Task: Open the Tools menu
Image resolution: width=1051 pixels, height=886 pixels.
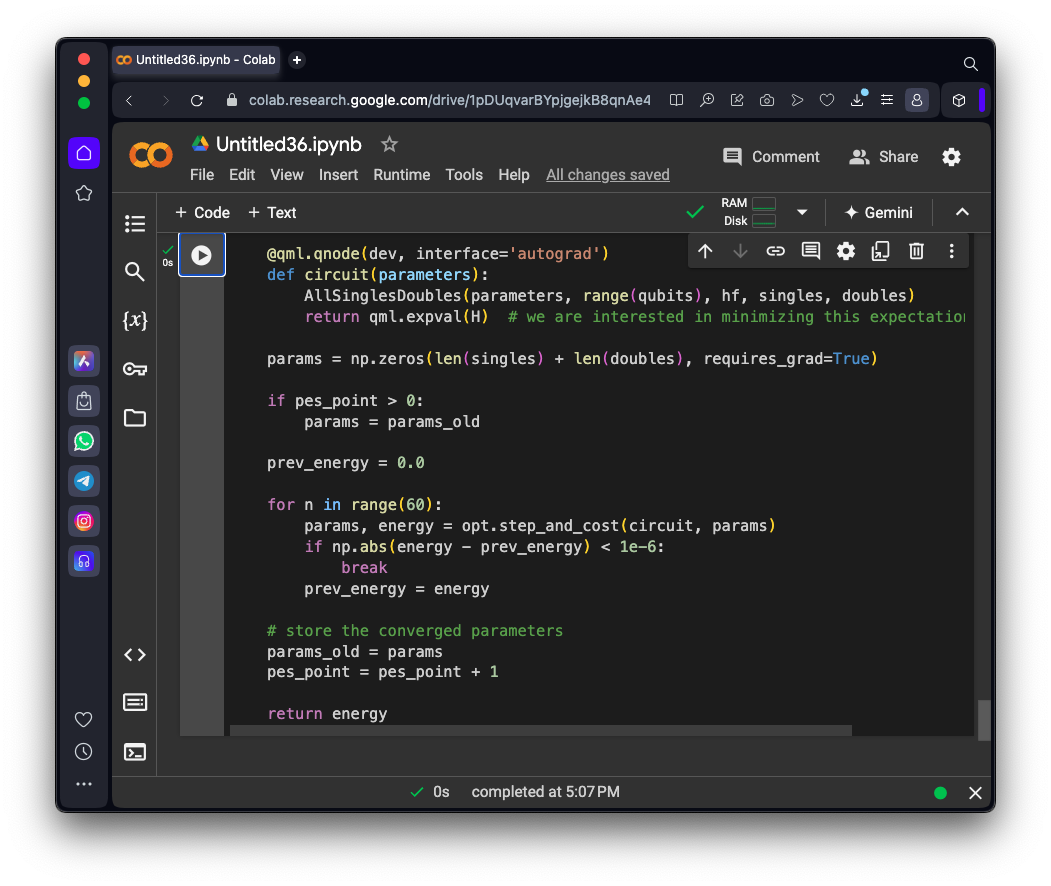Action: (x=464, y=175)
